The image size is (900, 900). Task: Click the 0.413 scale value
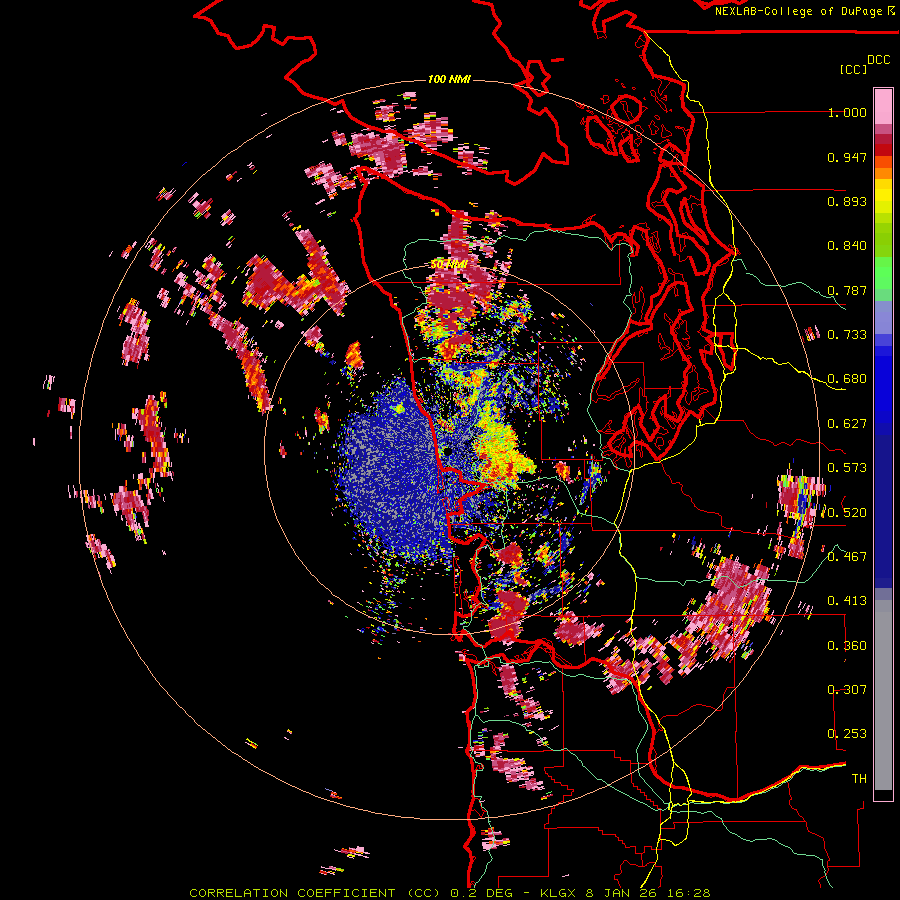tap(847, 601)
